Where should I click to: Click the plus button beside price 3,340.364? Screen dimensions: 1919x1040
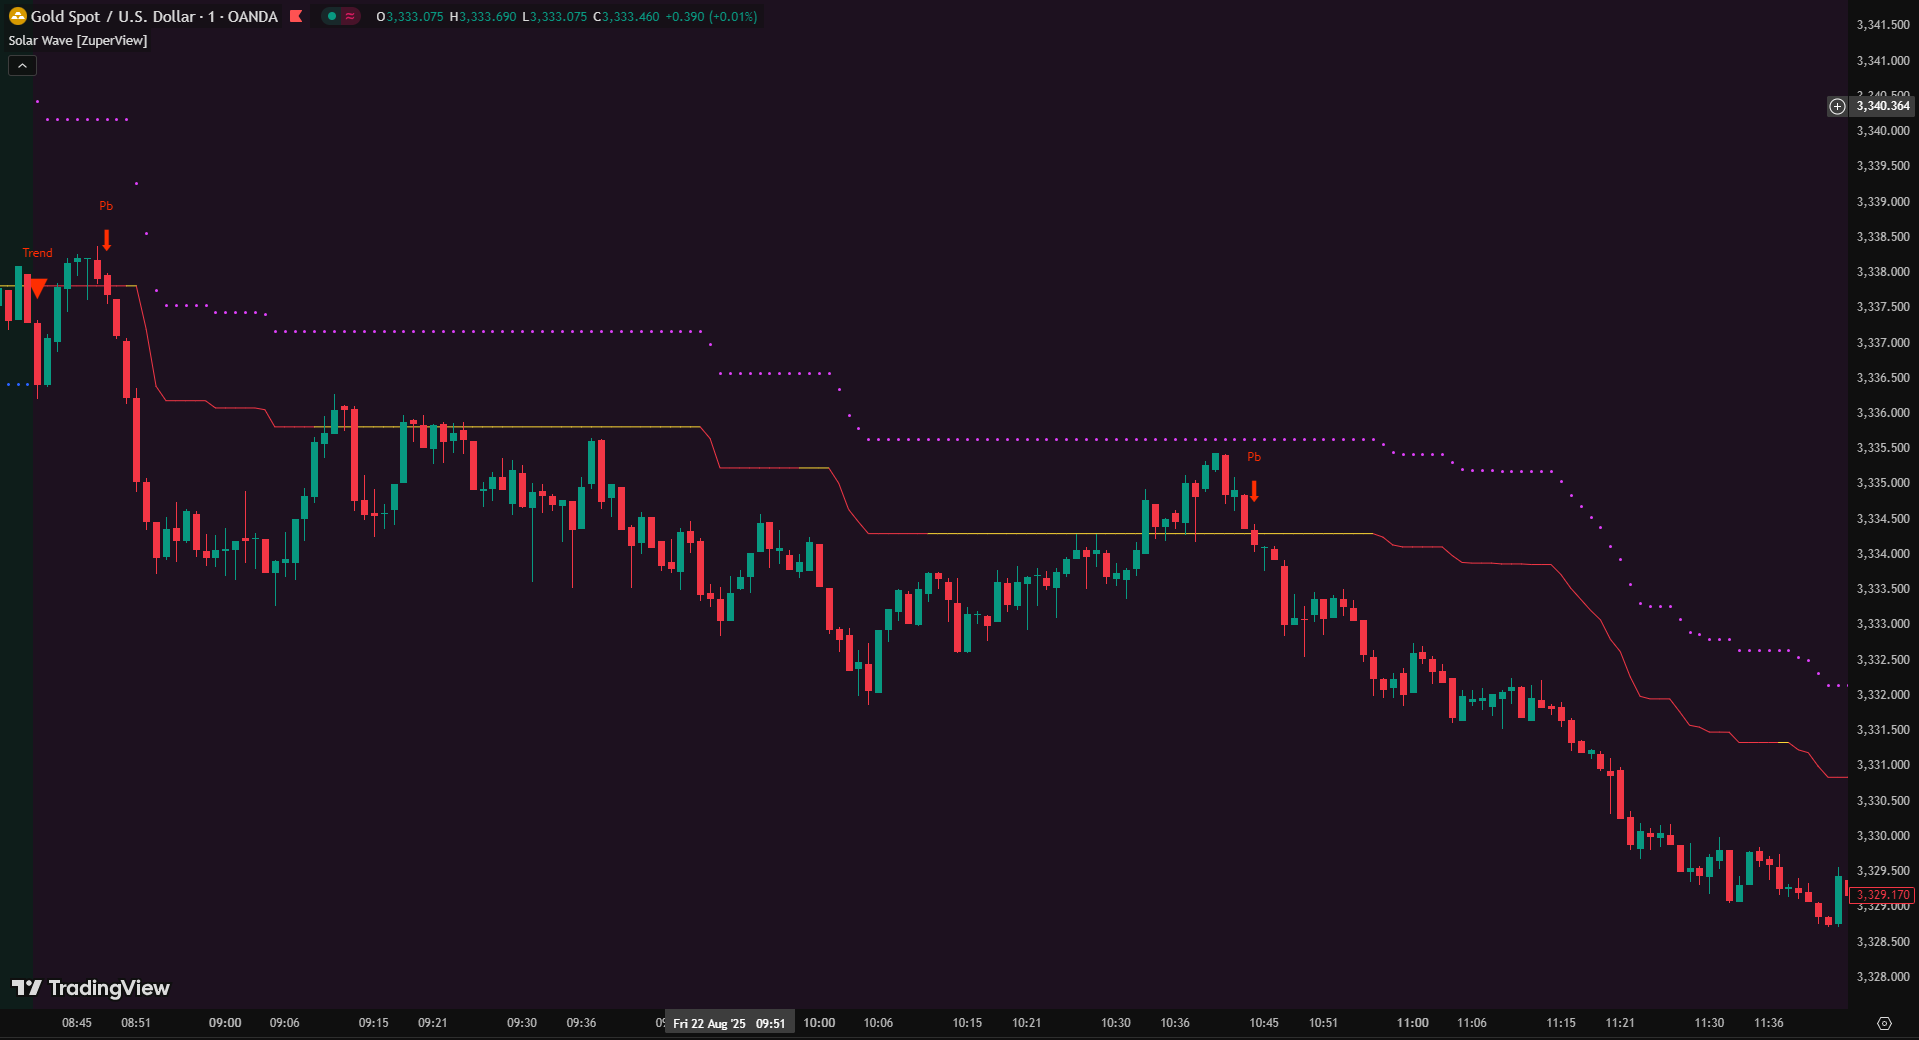tap(1837, 106)
